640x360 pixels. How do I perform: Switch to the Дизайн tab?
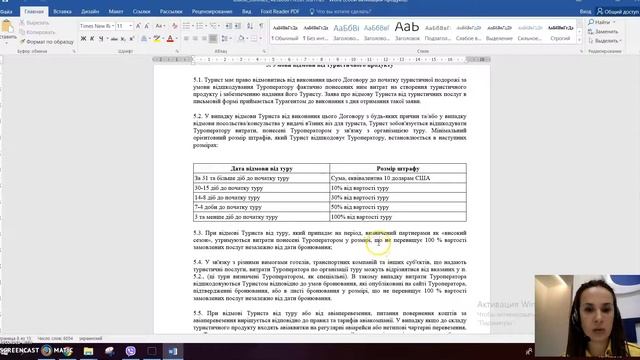click(90, 11)
